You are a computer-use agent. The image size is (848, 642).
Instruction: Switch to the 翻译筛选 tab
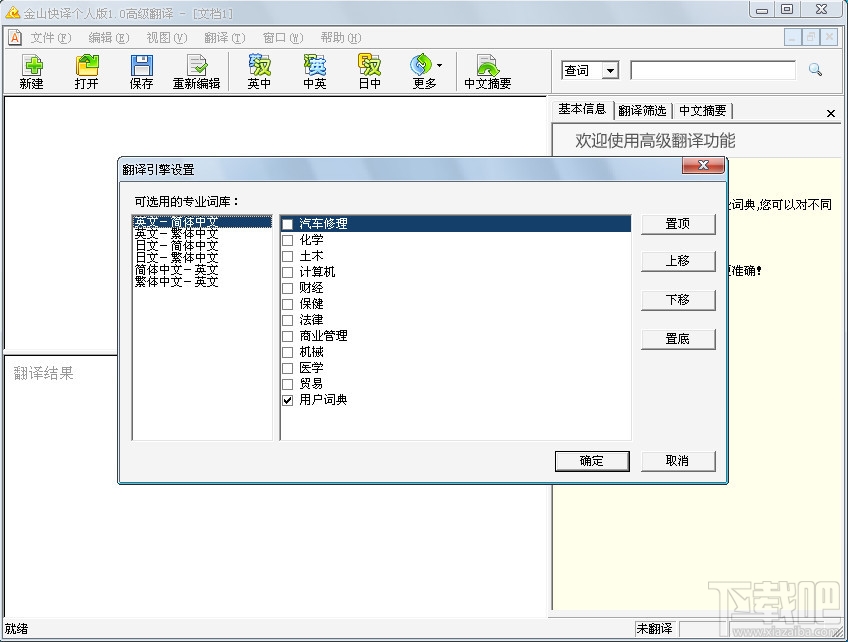click(642, 111)
